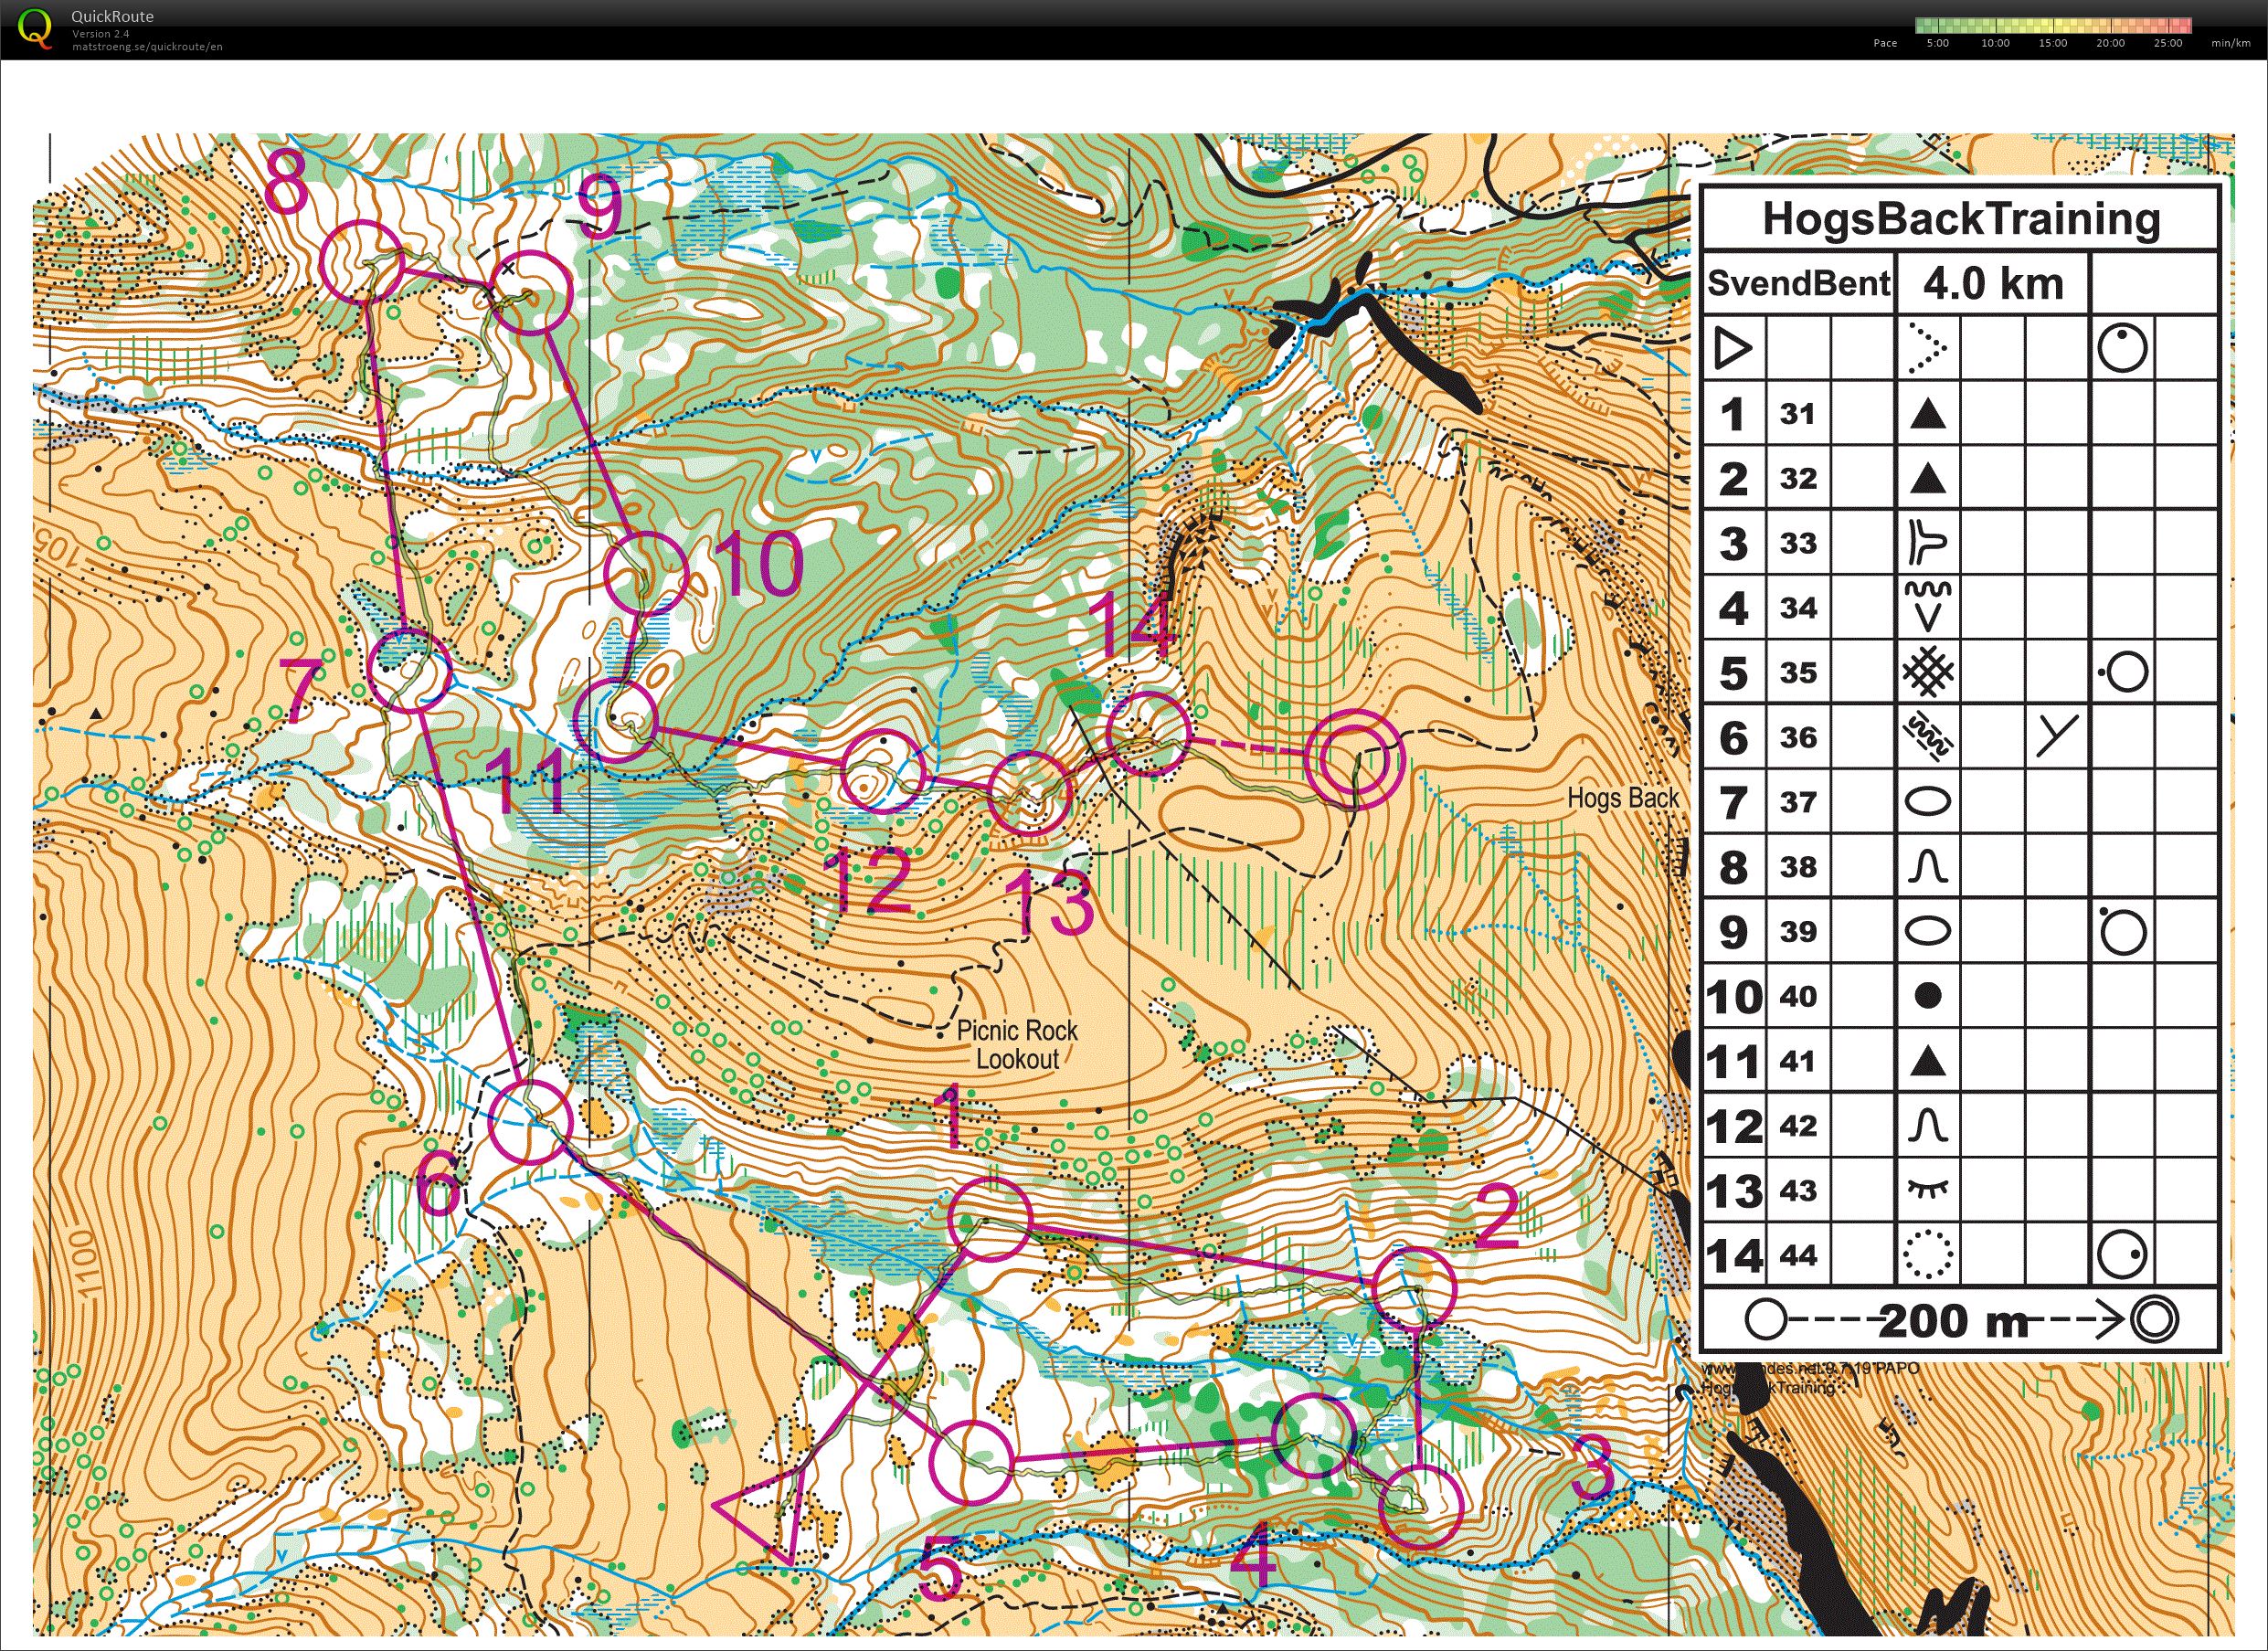Screen dimensions: 2268x1651
Task: Click control circle 7 on the map
Action: tap(410, 669)
